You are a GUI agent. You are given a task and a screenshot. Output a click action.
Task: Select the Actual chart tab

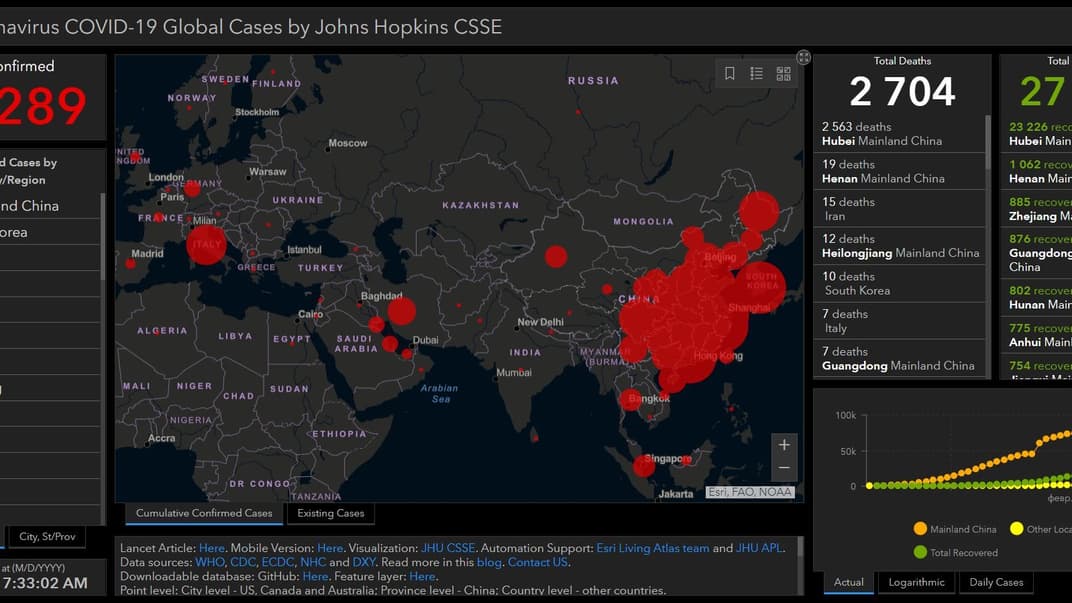pyautogui.click(x=848, y=582)
